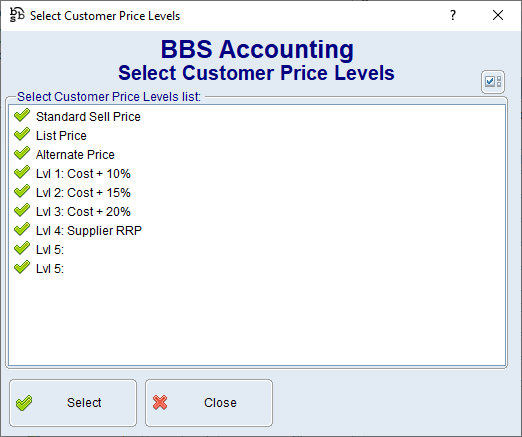
Task: Toggle checkmark for Lvl 1: Cost + 10%
Action: pos(22,172)
